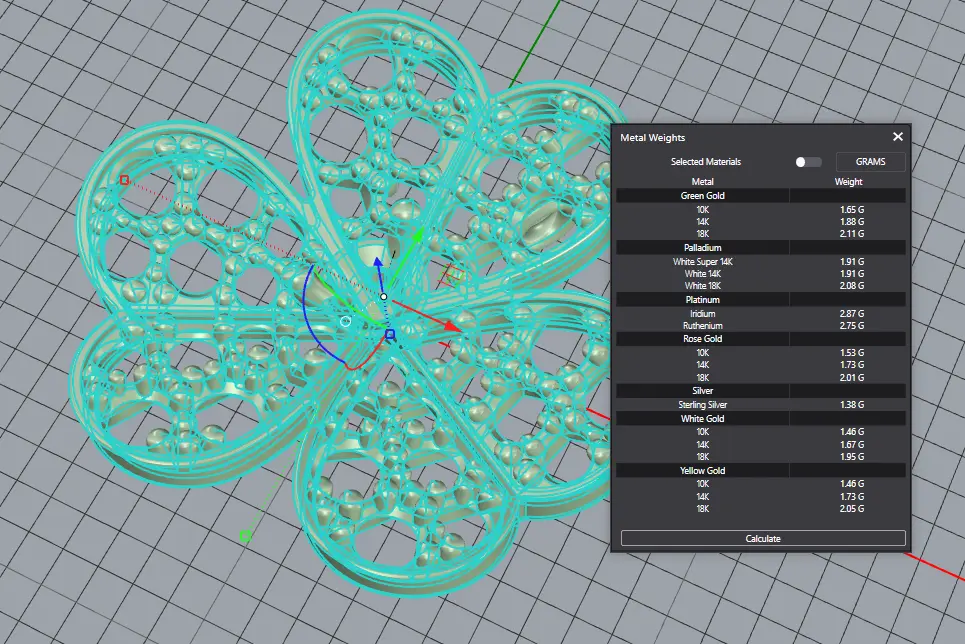Click the 1.65 G weight value
Viewport: 965px width, 644px height.
tap(852, 209)
